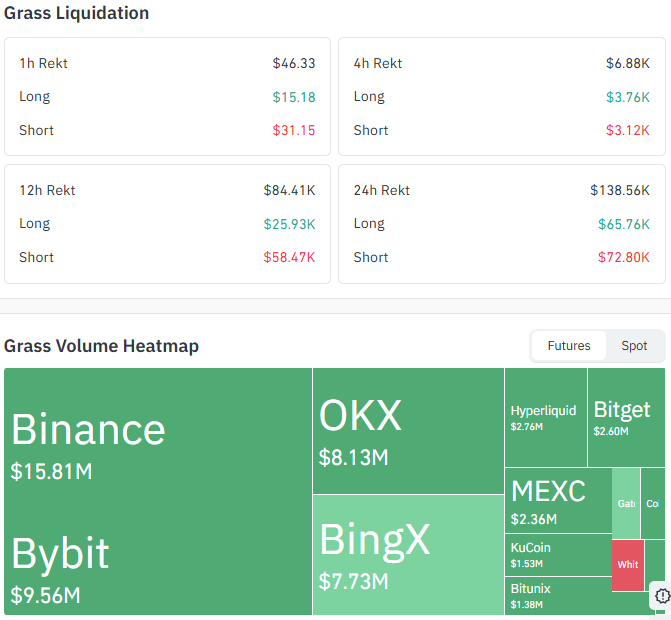Viewport: 671px width, 620px height.
Task: Click Bitget volume figure $2.60M
Action: (611, 431)
